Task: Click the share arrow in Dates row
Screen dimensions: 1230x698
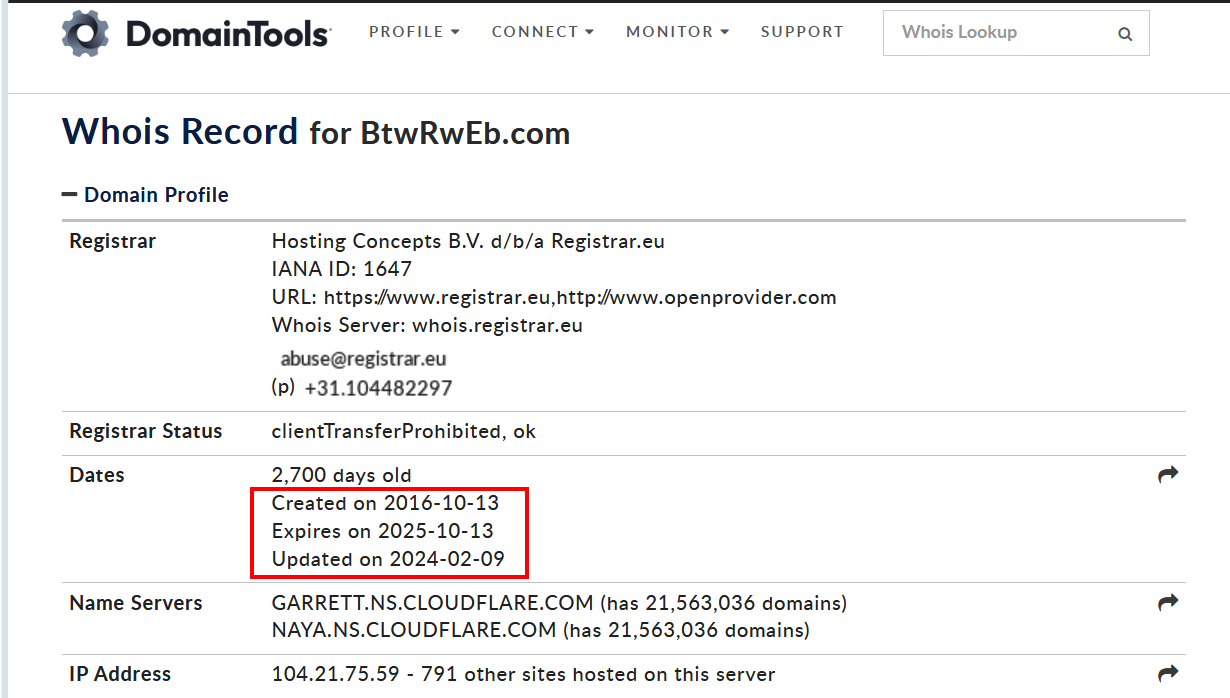Action: [1168, 475]
